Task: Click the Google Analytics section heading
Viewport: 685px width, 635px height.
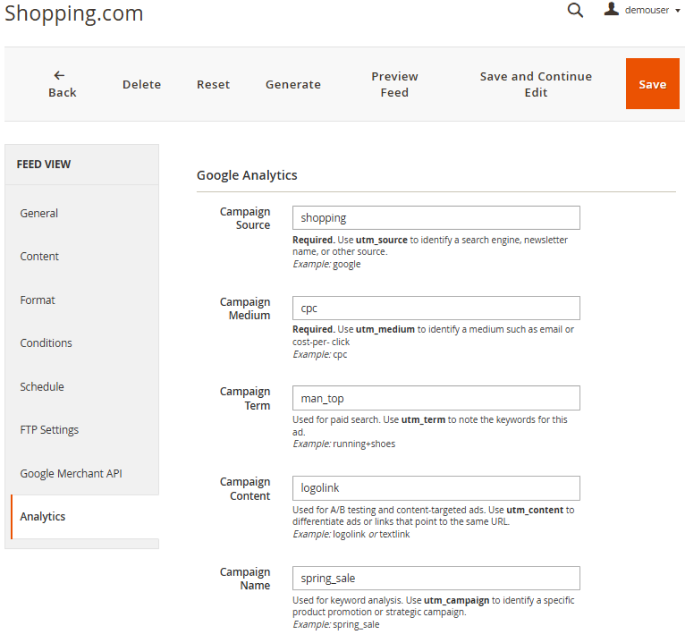Action: point(247,175)
